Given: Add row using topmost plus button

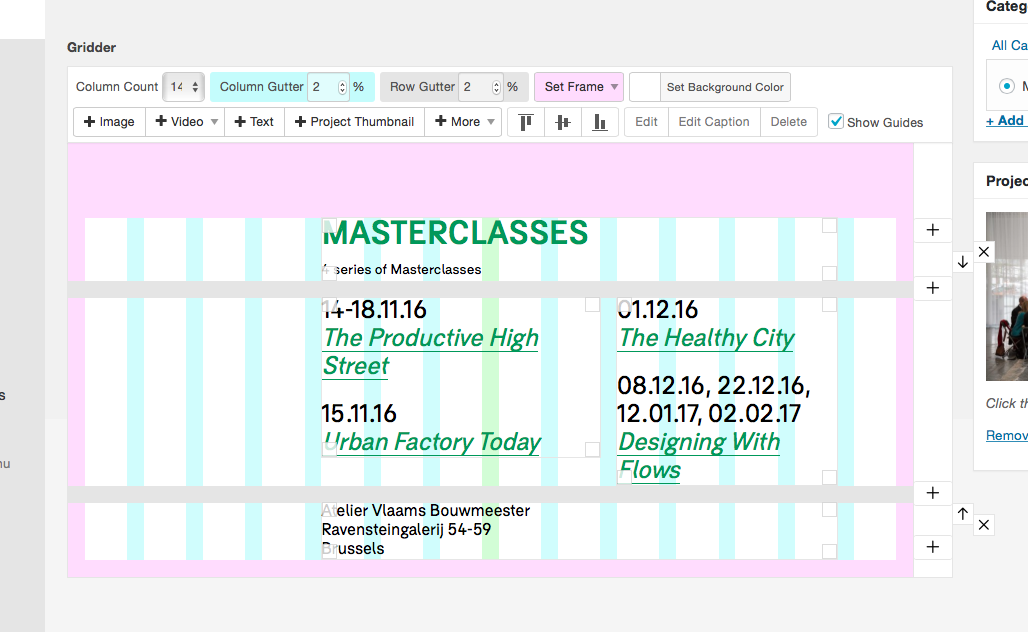Looking at the screenshot, I should click(x=933, y=230).
